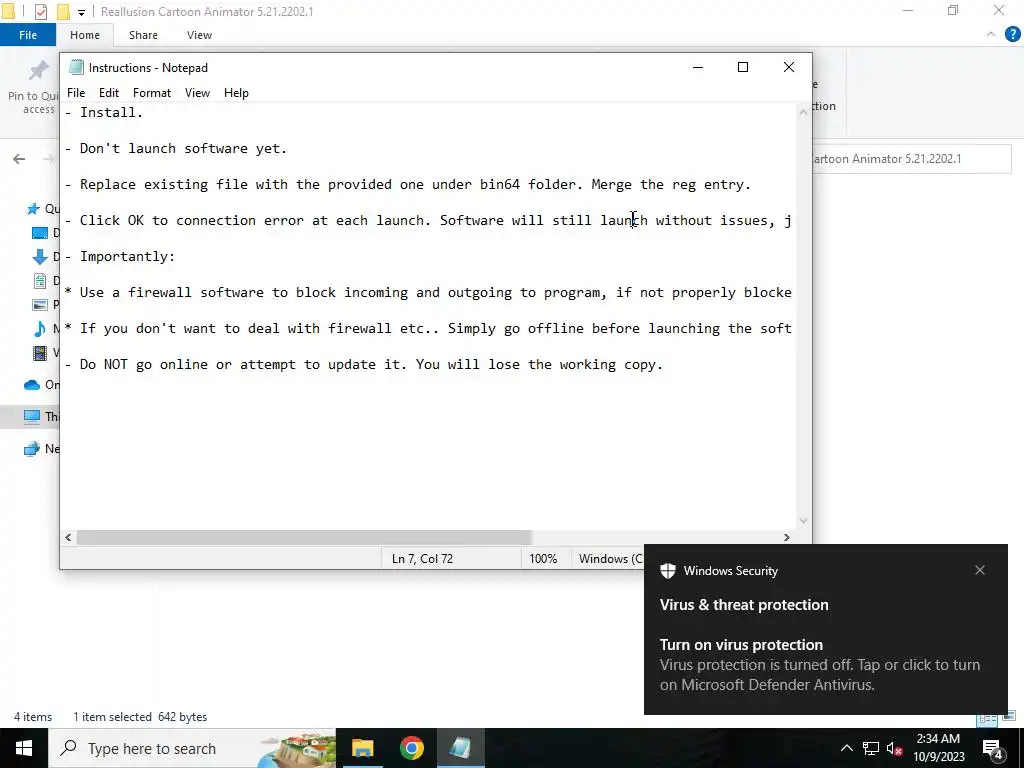The height and width of the screenshot is (768, 1024).
Task: Switch to Share tab in File Explorer
Action: [x=143, y=35]
